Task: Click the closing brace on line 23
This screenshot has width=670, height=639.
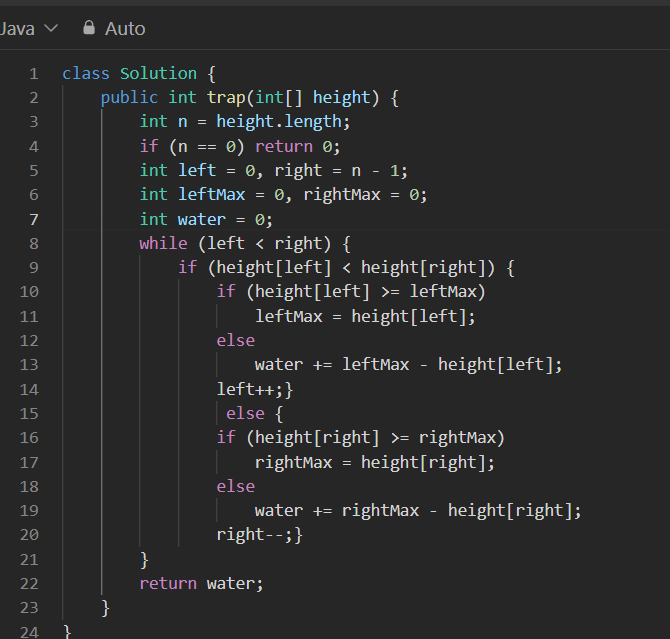Action: coord(106,608)
